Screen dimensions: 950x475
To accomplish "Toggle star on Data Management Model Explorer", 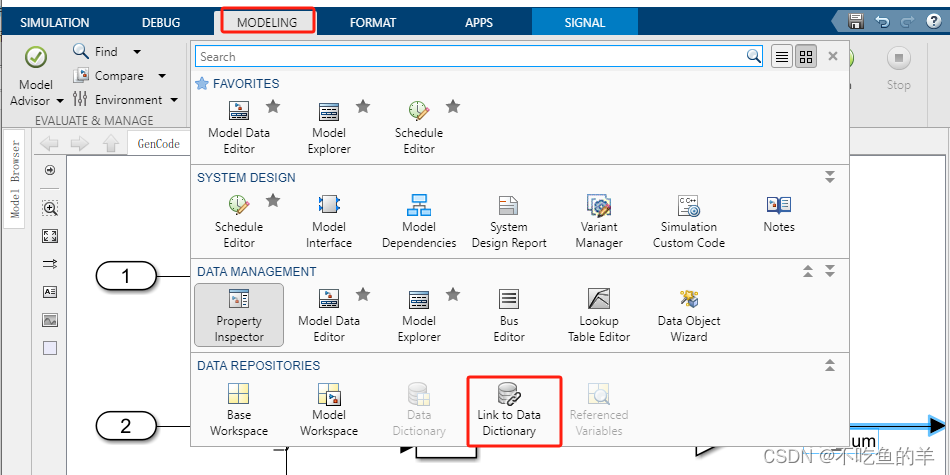I will (453, 294).
